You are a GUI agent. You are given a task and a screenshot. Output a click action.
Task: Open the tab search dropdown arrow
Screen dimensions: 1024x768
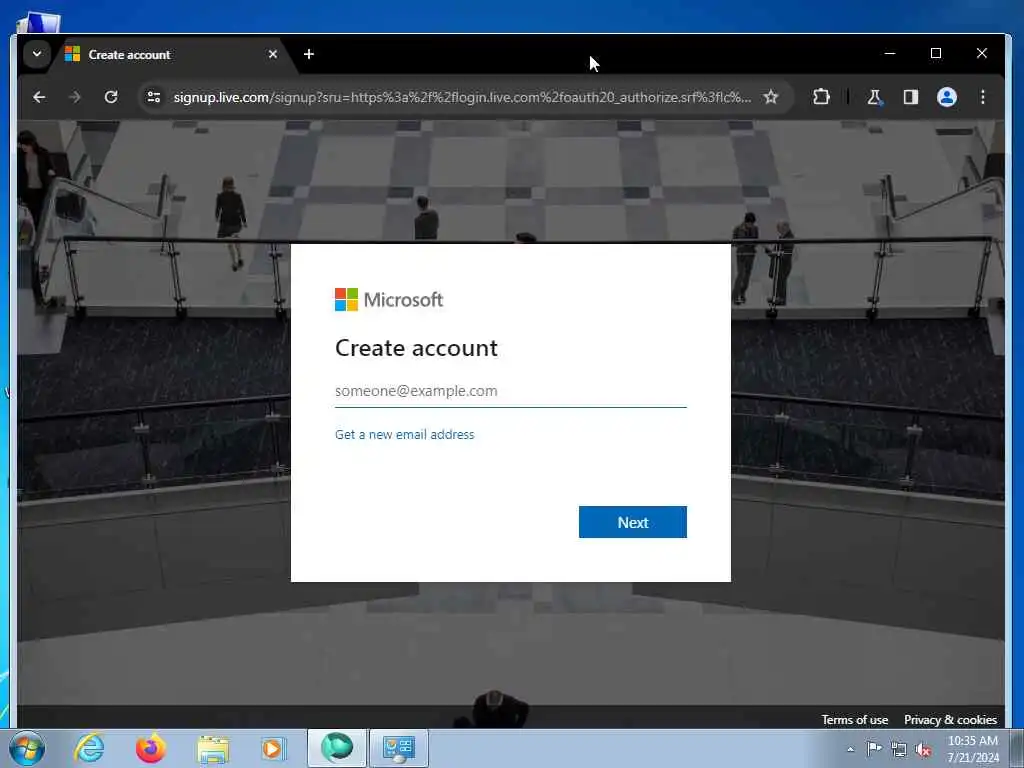pos(37,54)
